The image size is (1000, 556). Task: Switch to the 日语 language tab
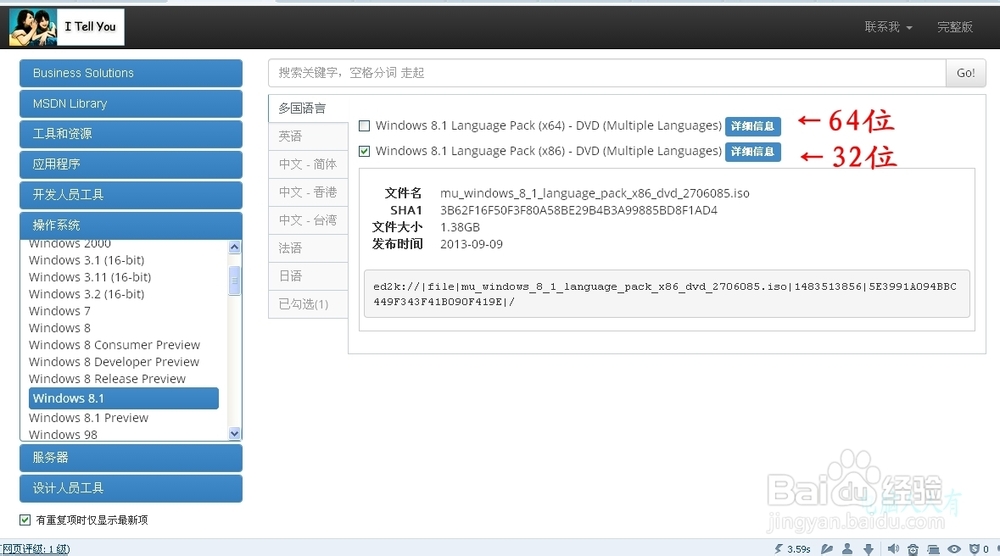point(308,276)
